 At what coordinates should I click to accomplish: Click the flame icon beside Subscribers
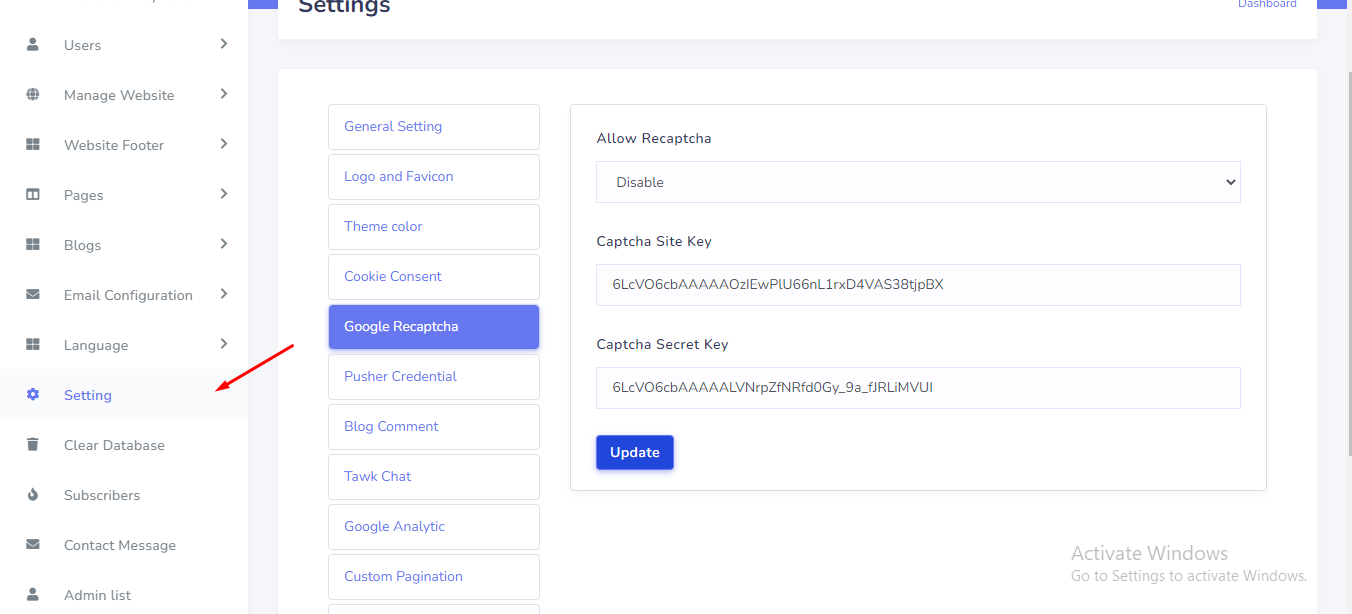(x=33, y=495)
